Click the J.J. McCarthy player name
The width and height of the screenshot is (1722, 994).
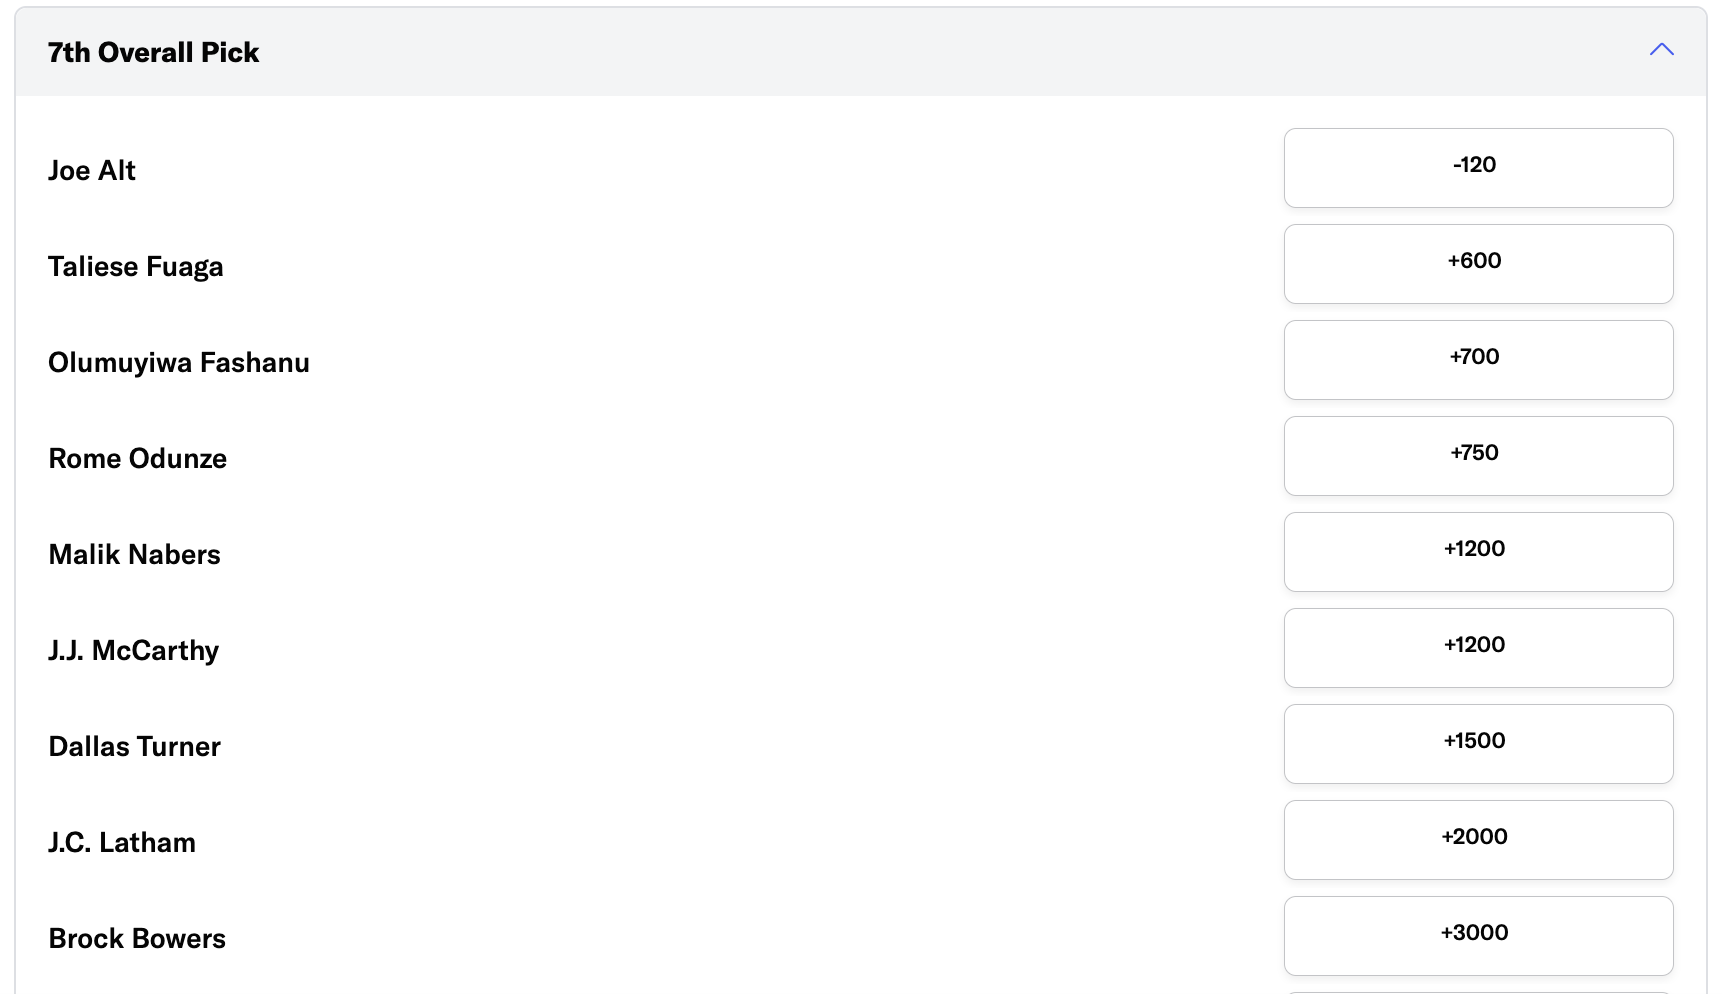pyautogui.click(x=134, y=651)
